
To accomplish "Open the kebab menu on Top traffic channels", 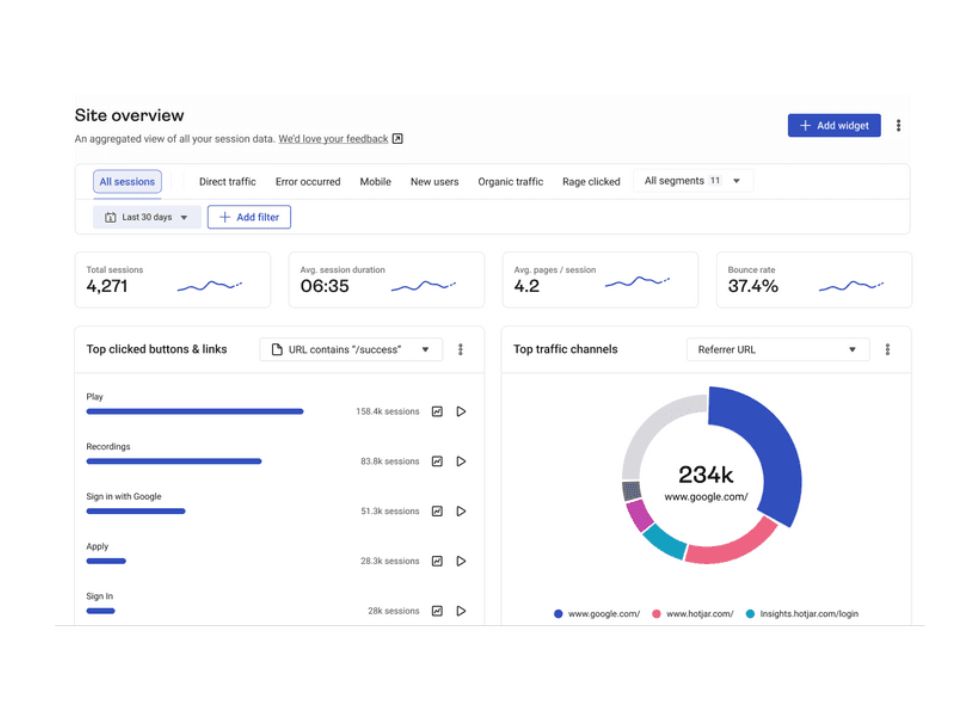I will (888, 349).
